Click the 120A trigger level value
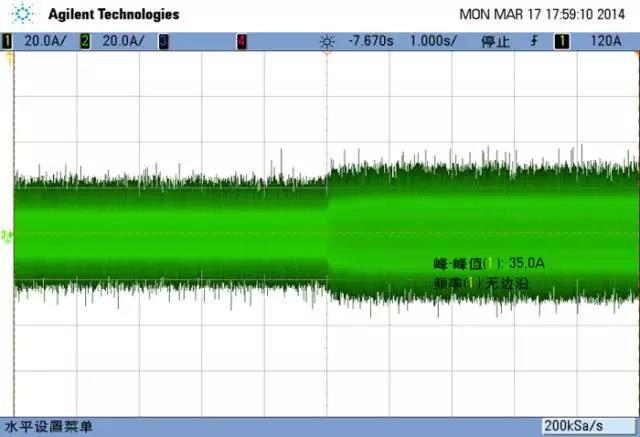 (x=608, y=42)
